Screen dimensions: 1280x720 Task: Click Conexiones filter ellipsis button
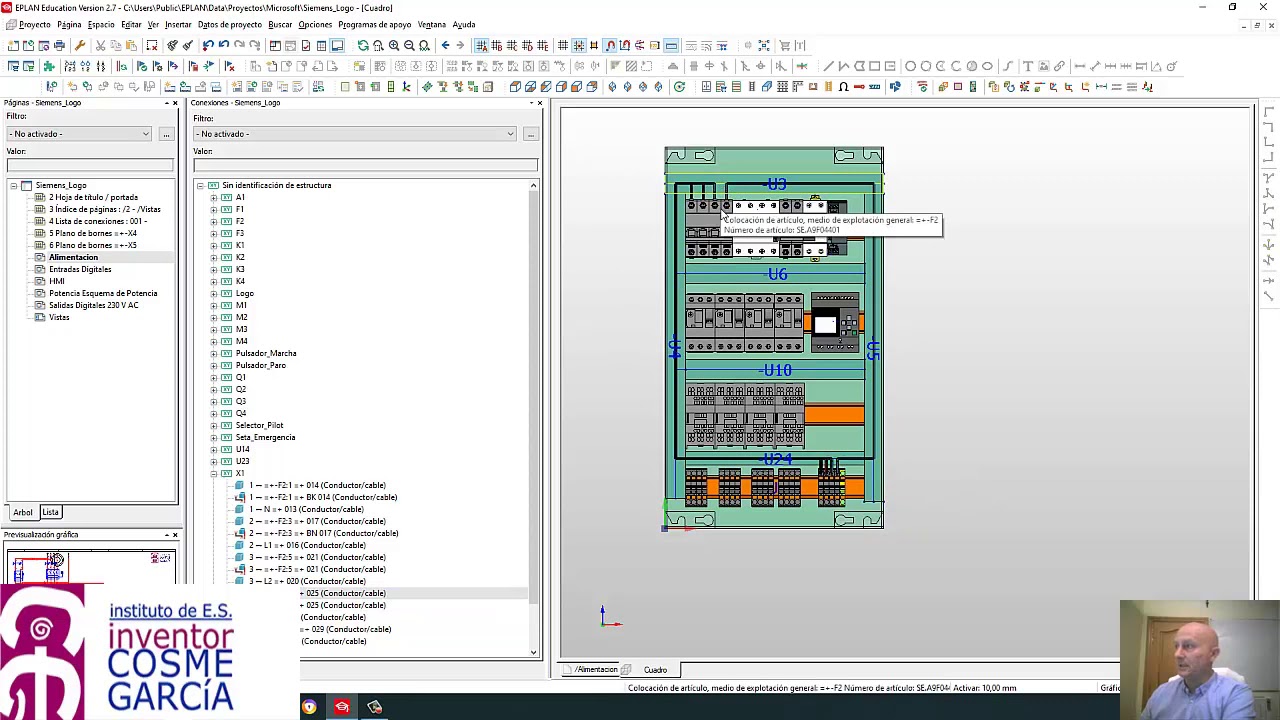click(x=531, y=134)
